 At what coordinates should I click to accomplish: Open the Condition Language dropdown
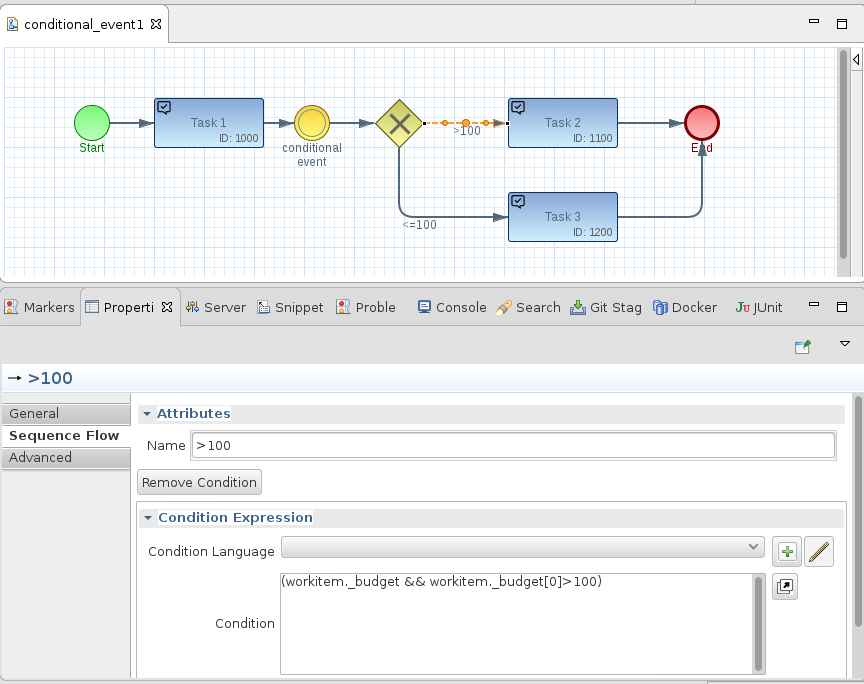522,547
